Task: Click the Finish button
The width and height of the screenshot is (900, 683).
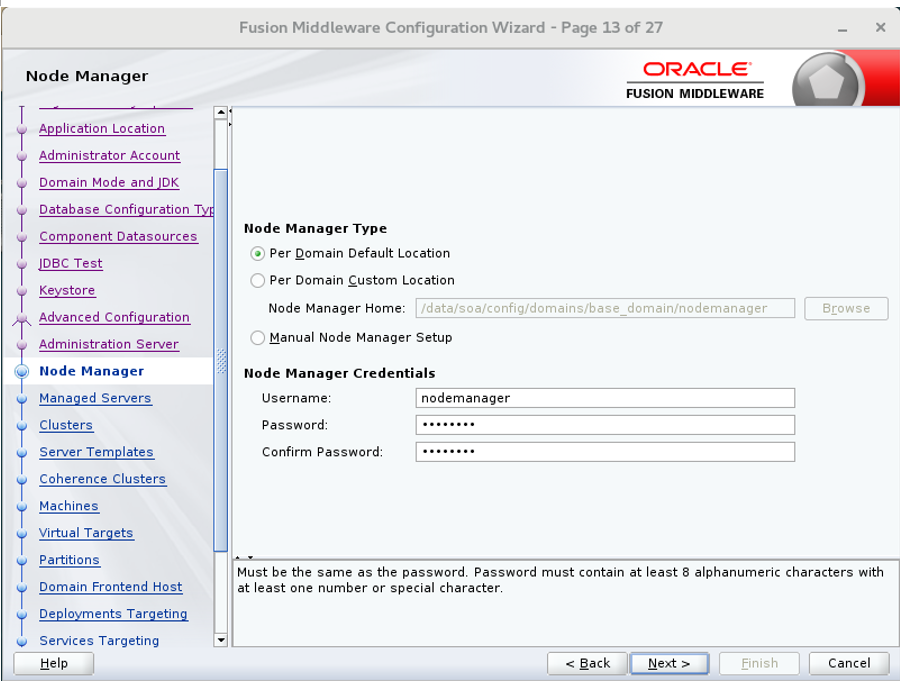Action: [759, 663]
